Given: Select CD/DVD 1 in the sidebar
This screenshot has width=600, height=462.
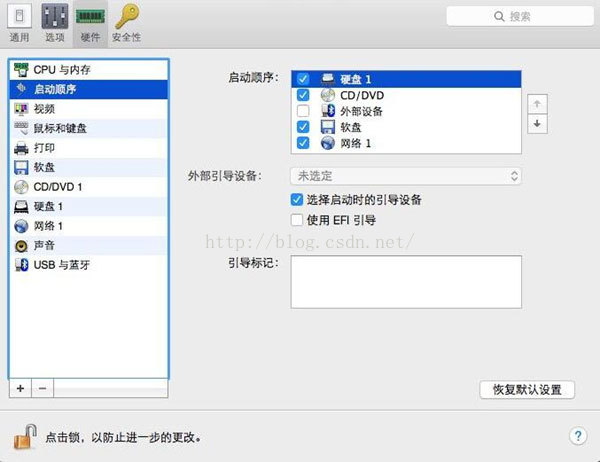Looking at the screenshot, I should tap(88, 187).
